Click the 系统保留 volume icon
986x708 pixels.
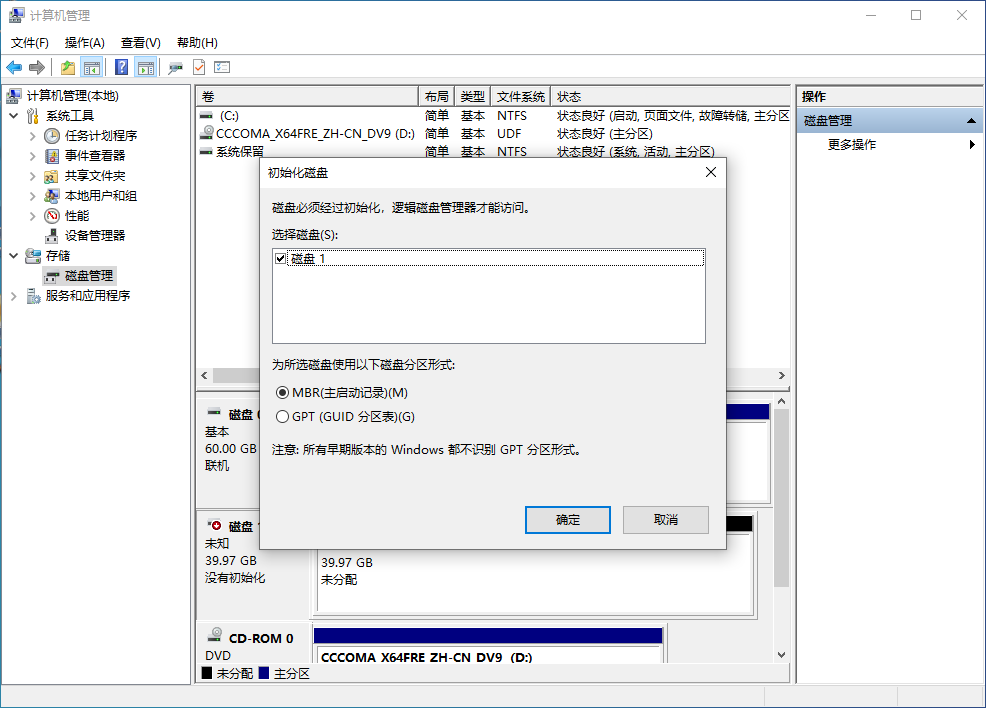(206, 152)
